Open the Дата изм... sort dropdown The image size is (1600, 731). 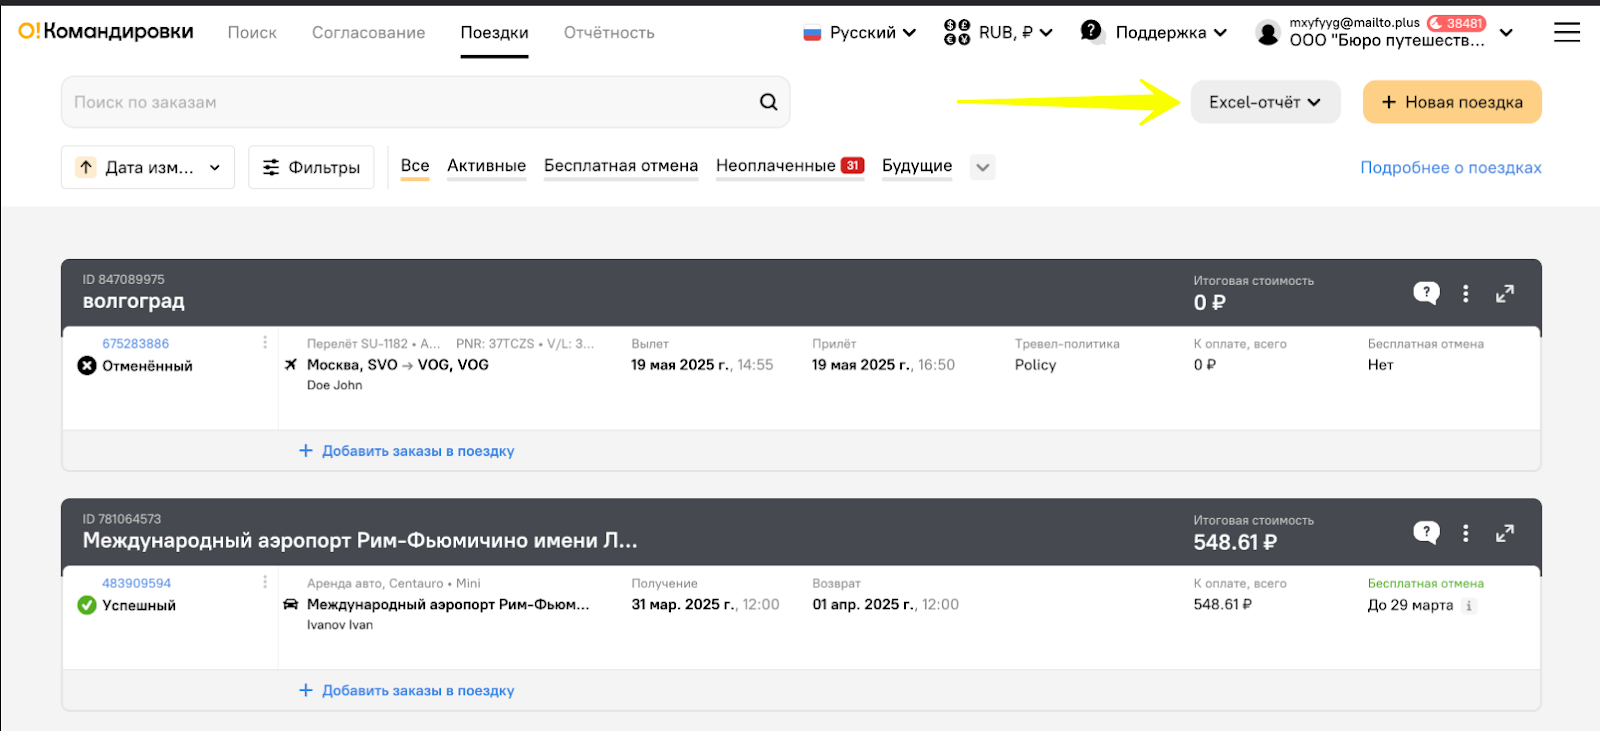pyautogui.click(x=148, y=167)
